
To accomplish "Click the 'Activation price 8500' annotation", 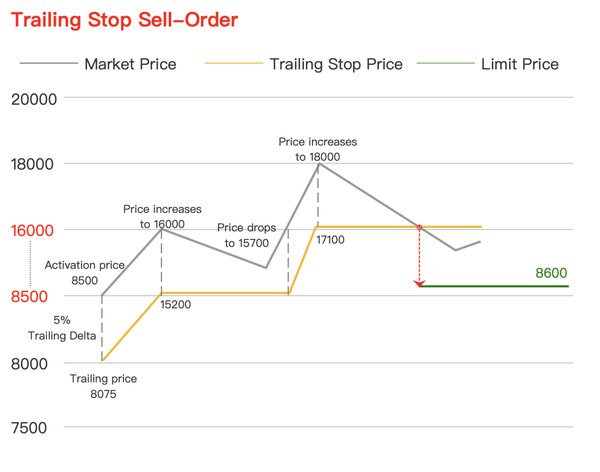I will pos(85,273).
